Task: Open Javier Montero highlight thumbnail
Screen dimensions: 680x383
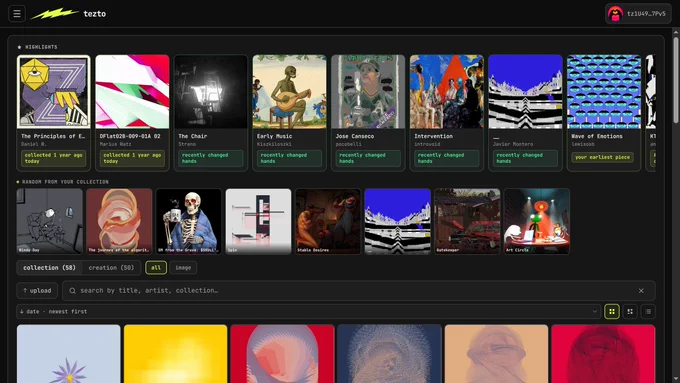Action: pos(525,92)
